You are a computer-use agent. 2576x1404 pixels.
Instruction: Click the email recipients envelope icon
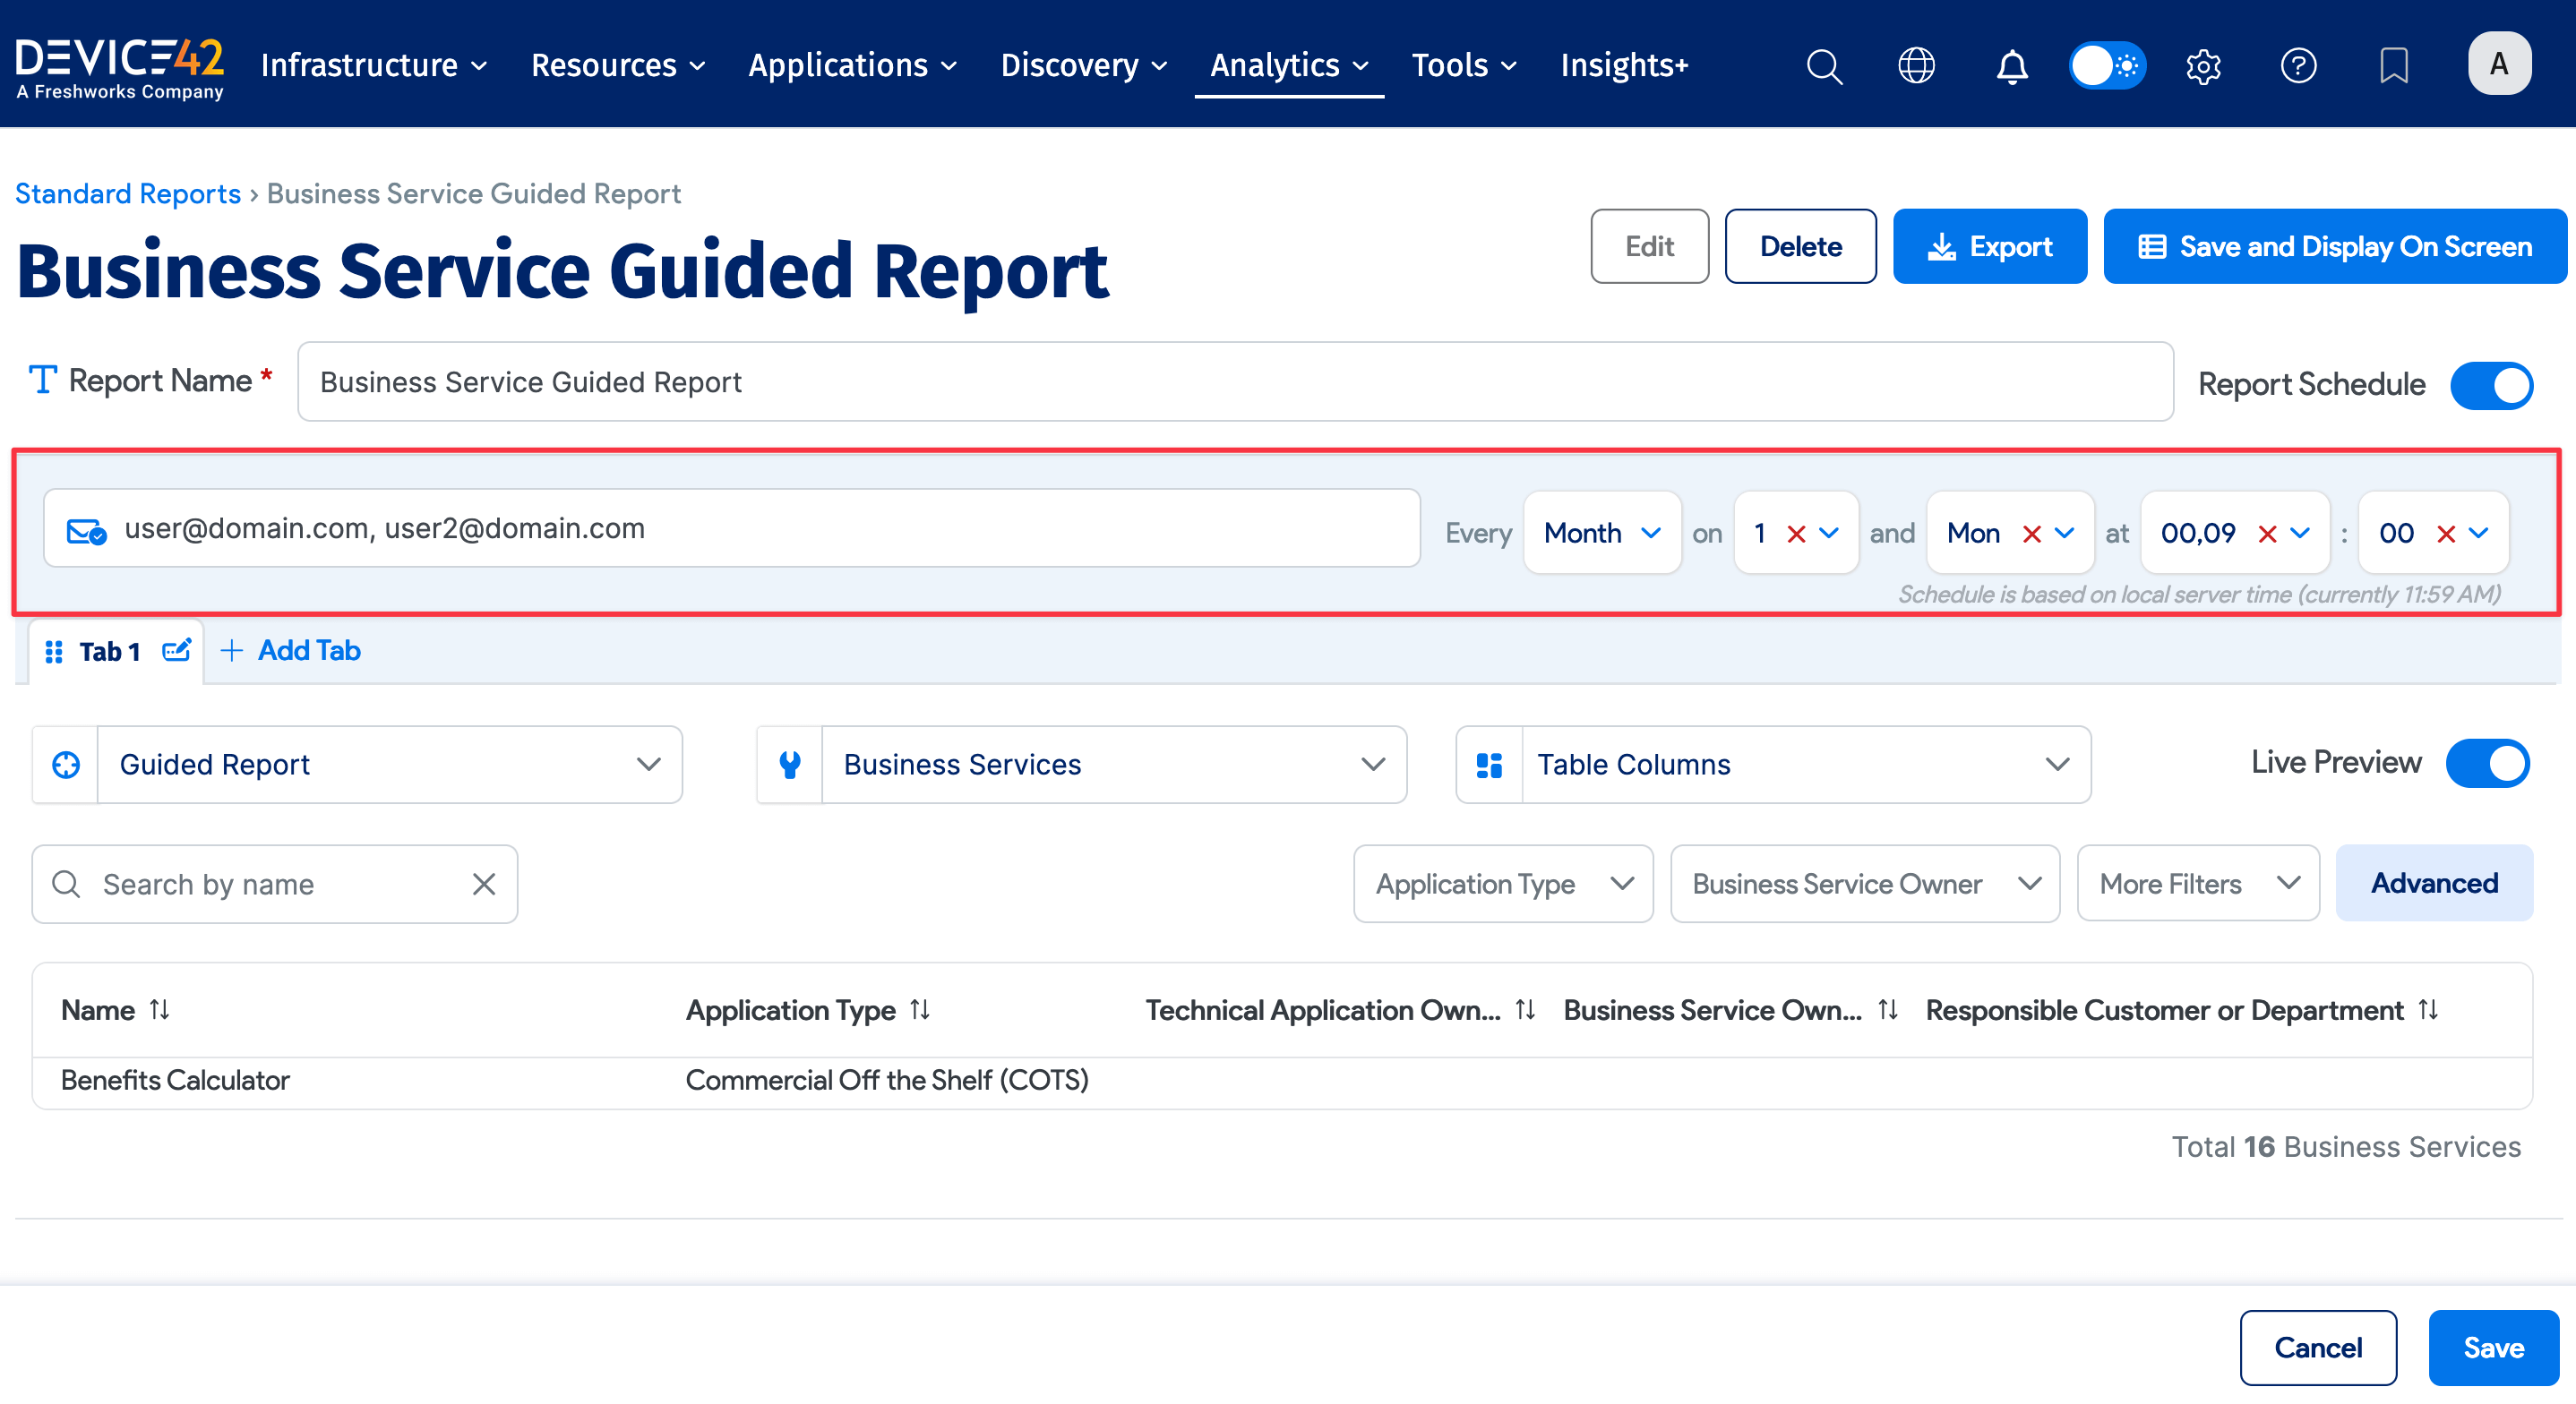click(86, 530)
